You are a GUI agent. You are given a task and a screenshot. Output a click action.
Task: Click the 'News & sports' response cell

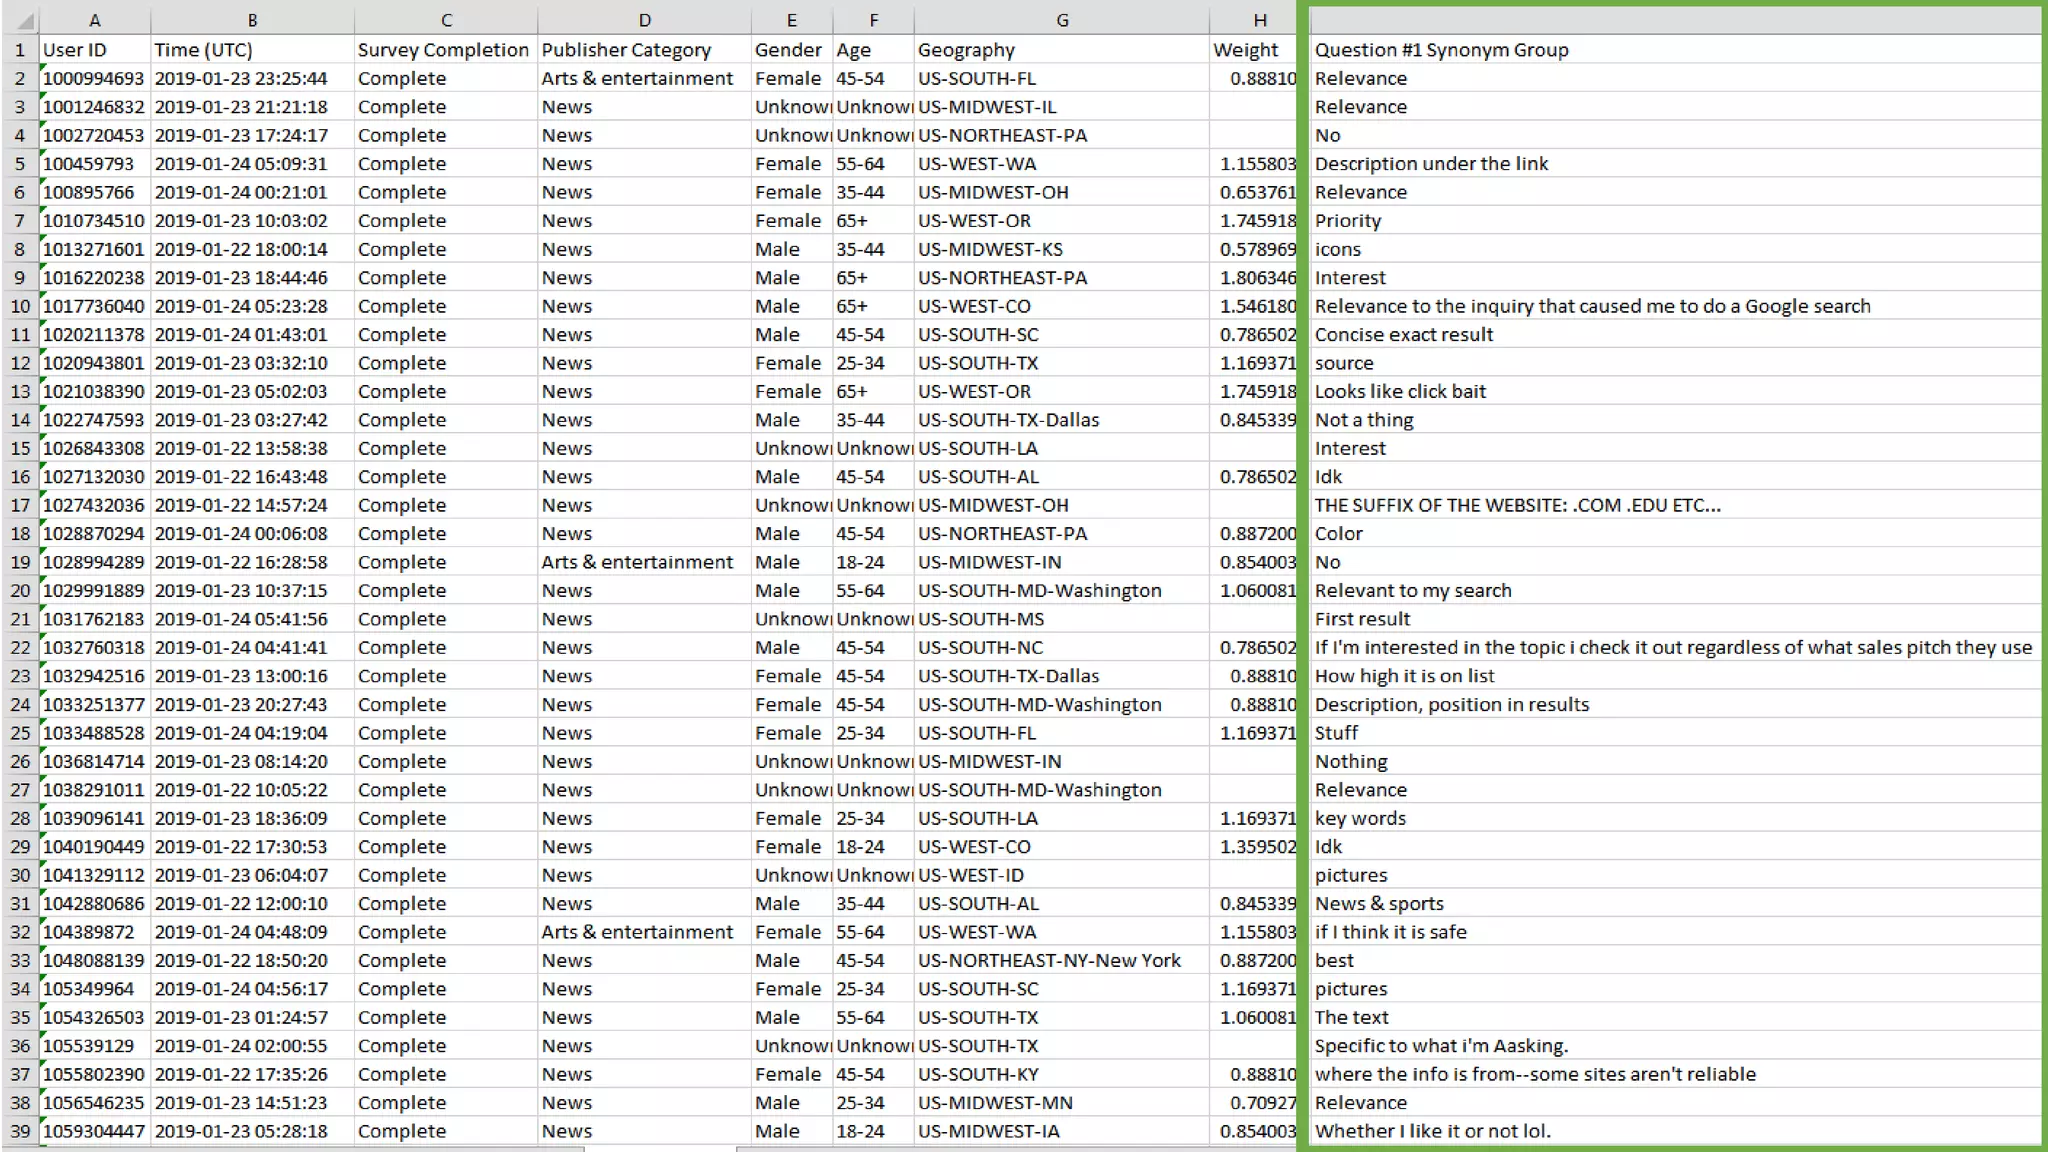pyautogui.click(x=1379, y=903)
